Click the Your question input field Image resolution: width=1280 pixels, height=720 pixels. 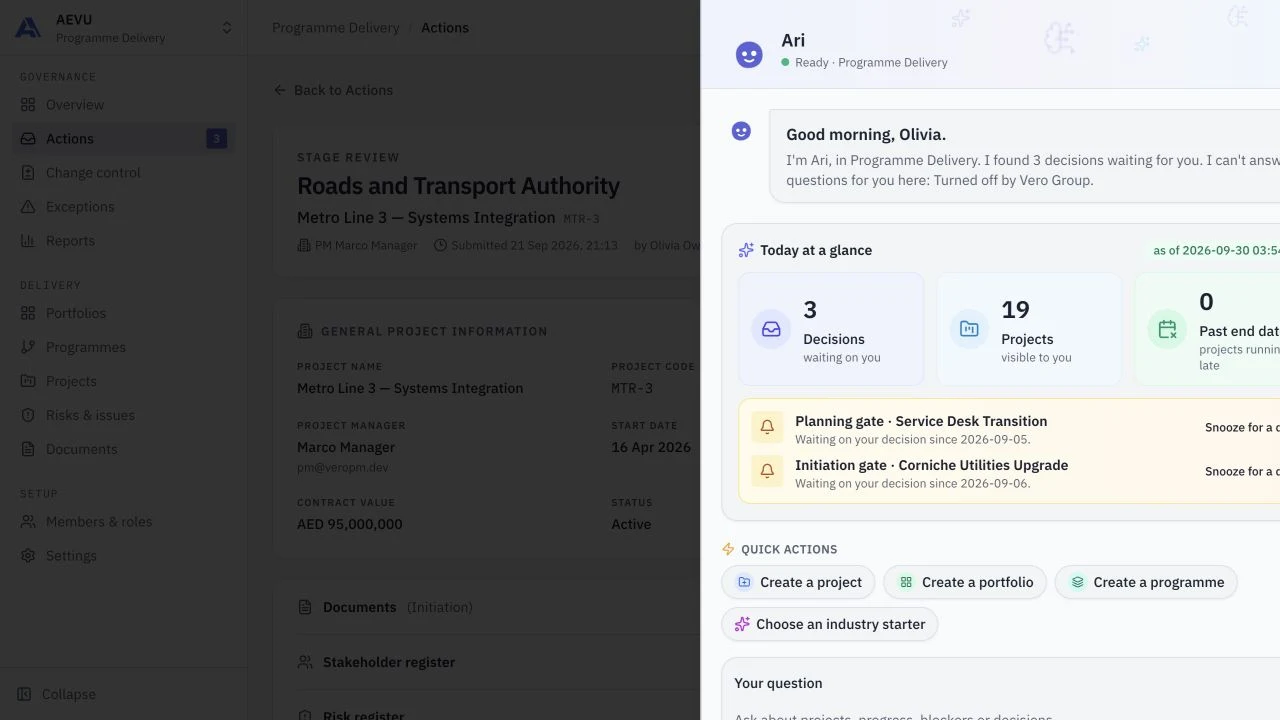(1000, 712)
